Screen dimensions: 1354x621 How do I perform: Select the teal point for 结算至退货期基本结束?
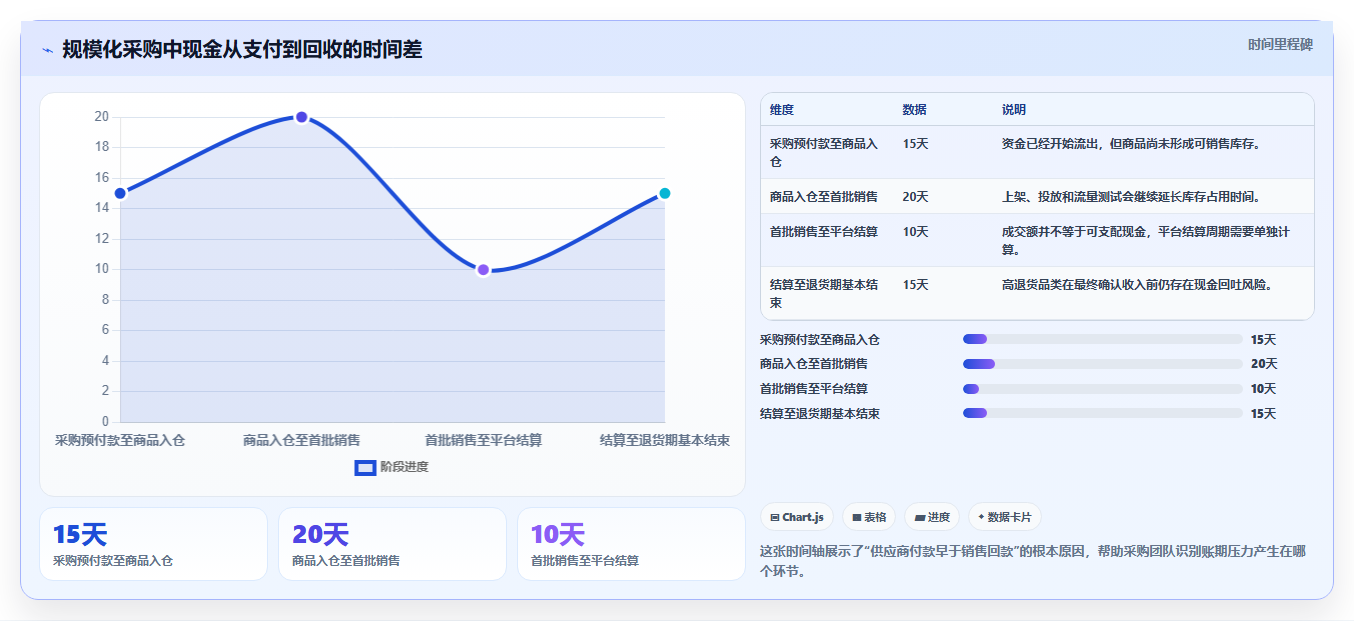[664, 193]
